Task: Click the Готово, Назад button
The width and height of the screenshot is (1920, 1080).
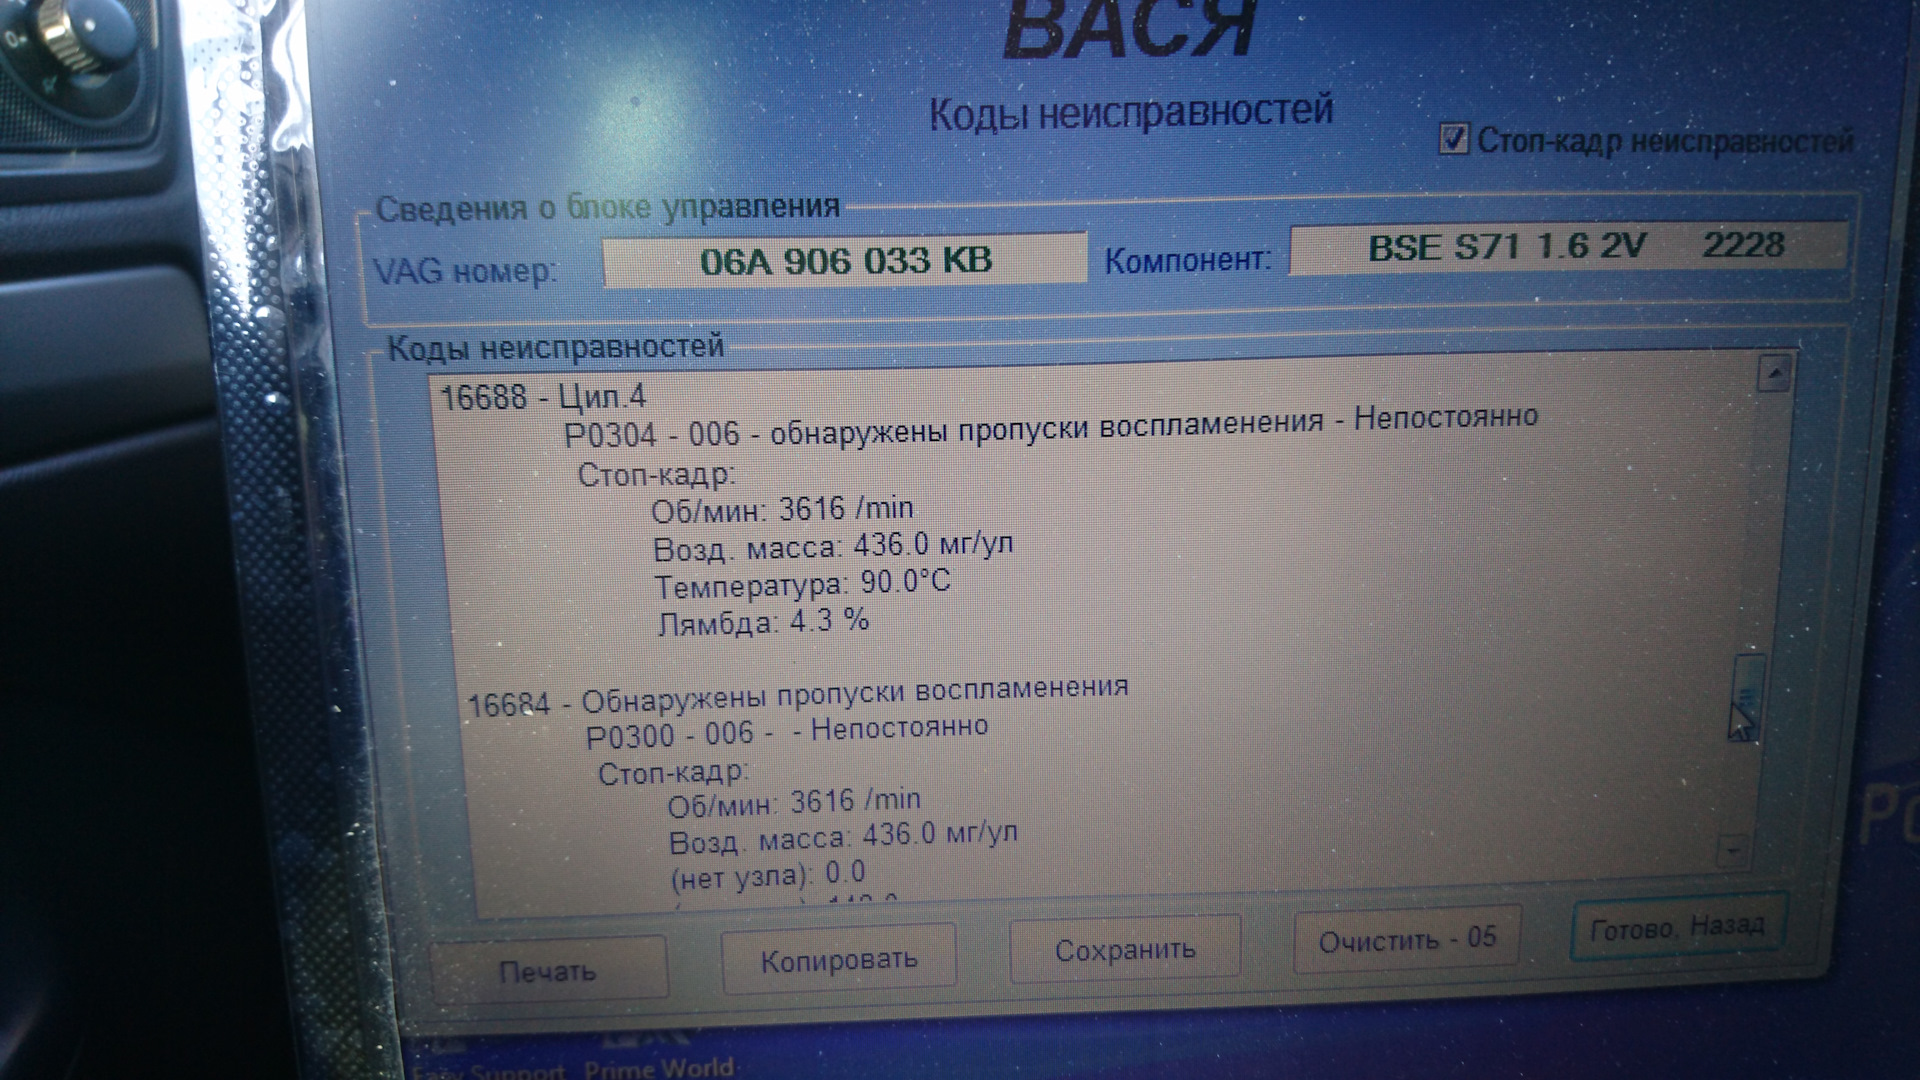Action: click(1677, 927)
